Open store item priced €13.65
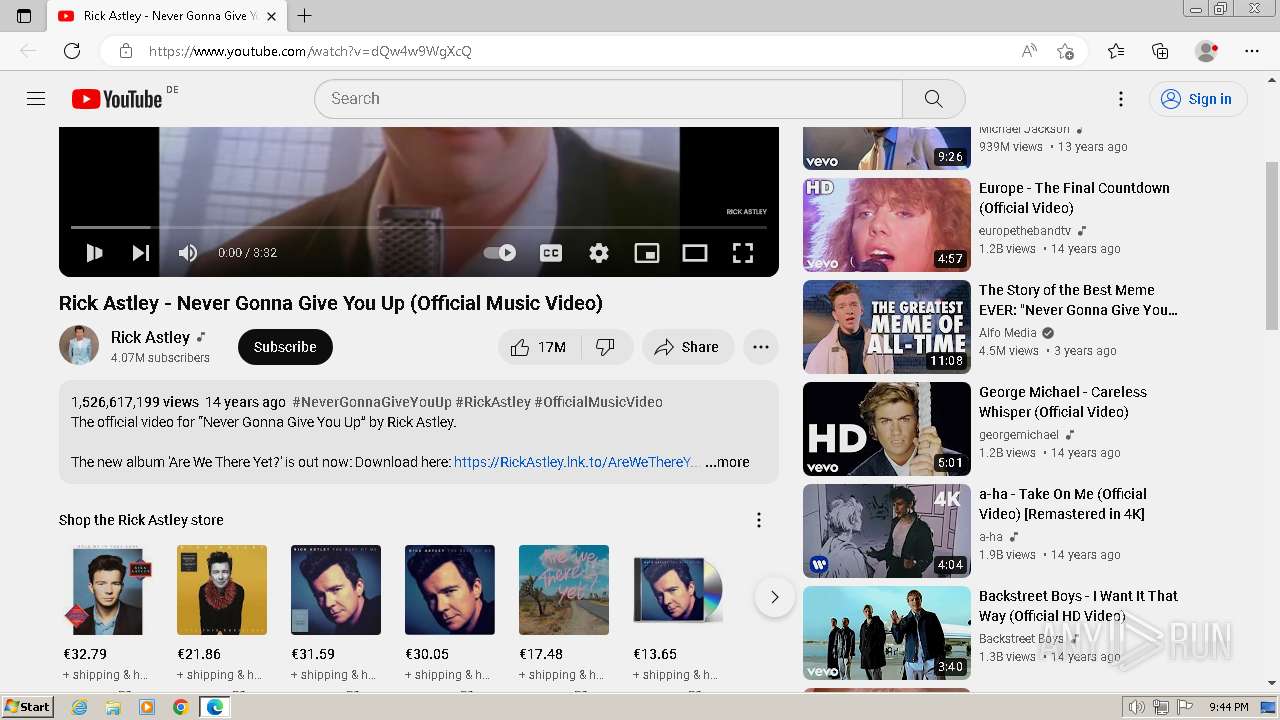Viewport: 1280px width, 720px height. pyautogui.click(x=678, y=590)
